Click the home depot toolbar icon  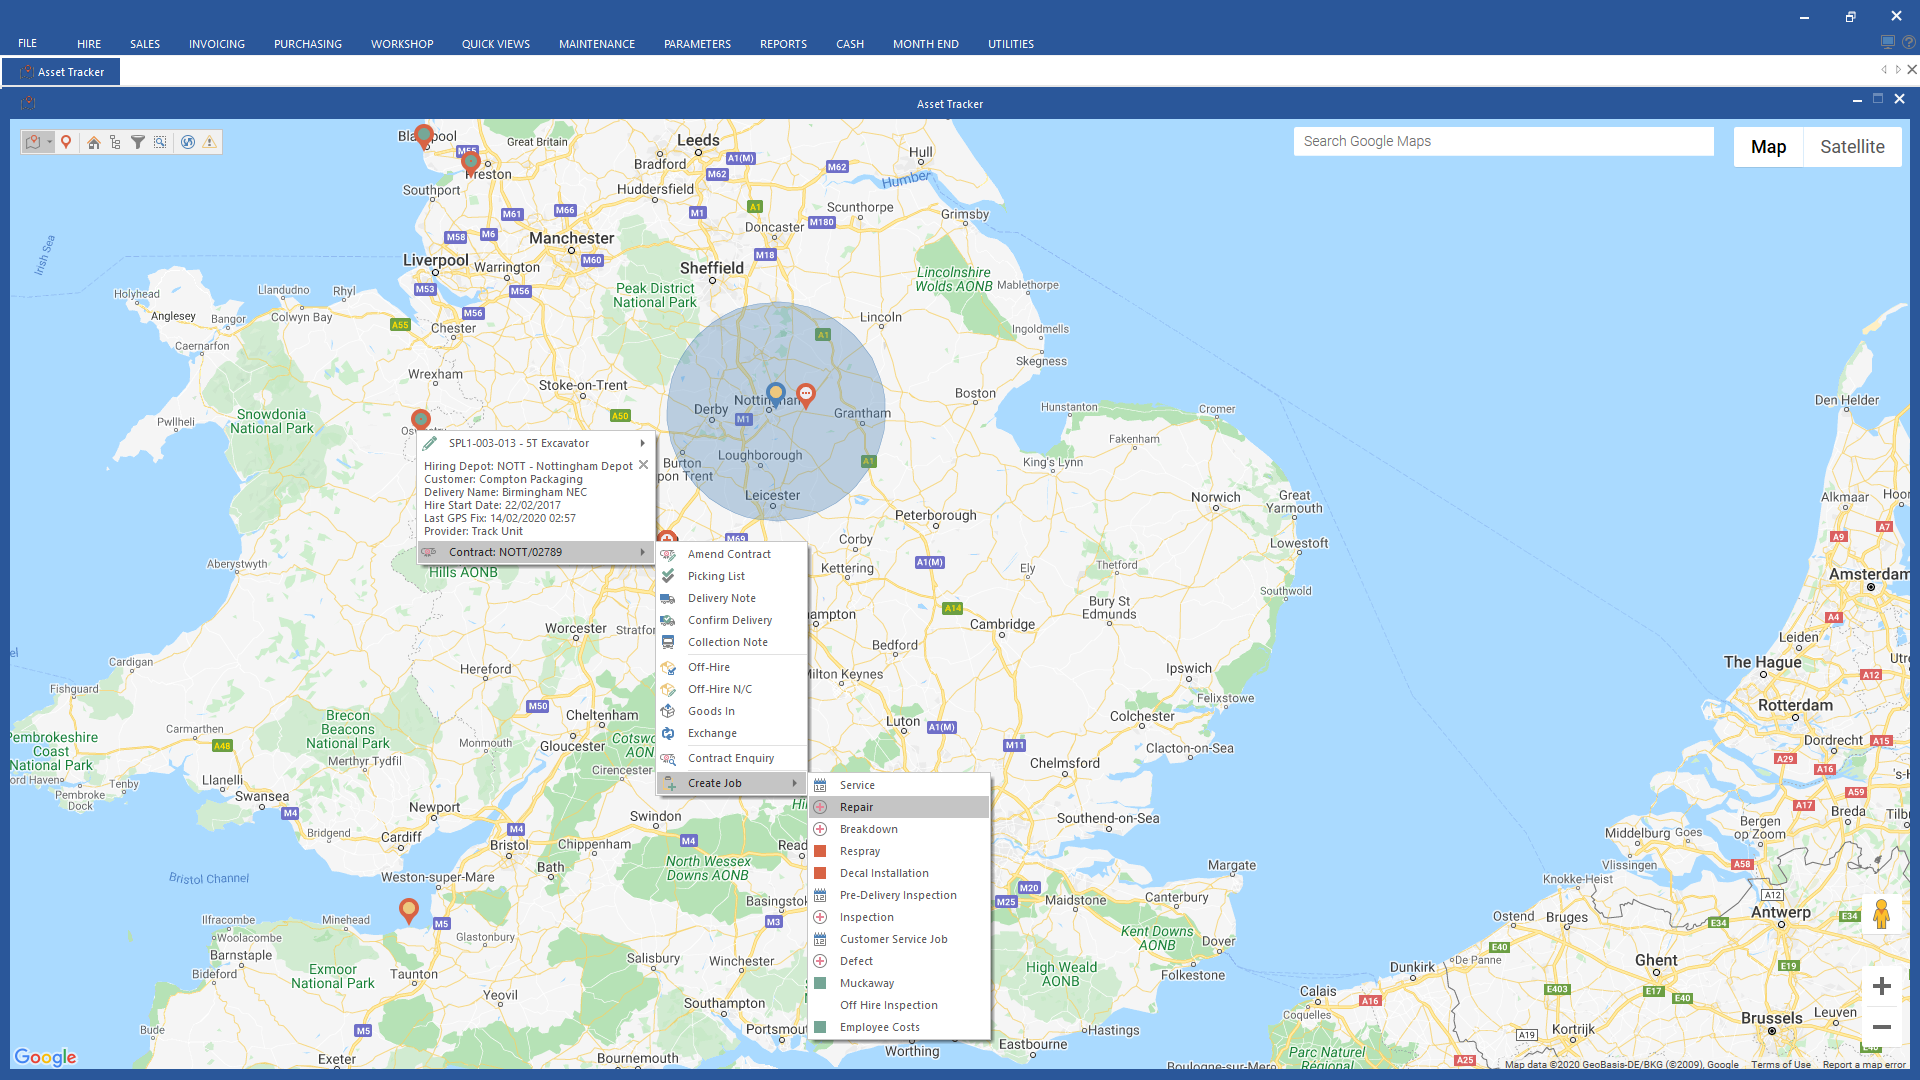pos(93,142)
